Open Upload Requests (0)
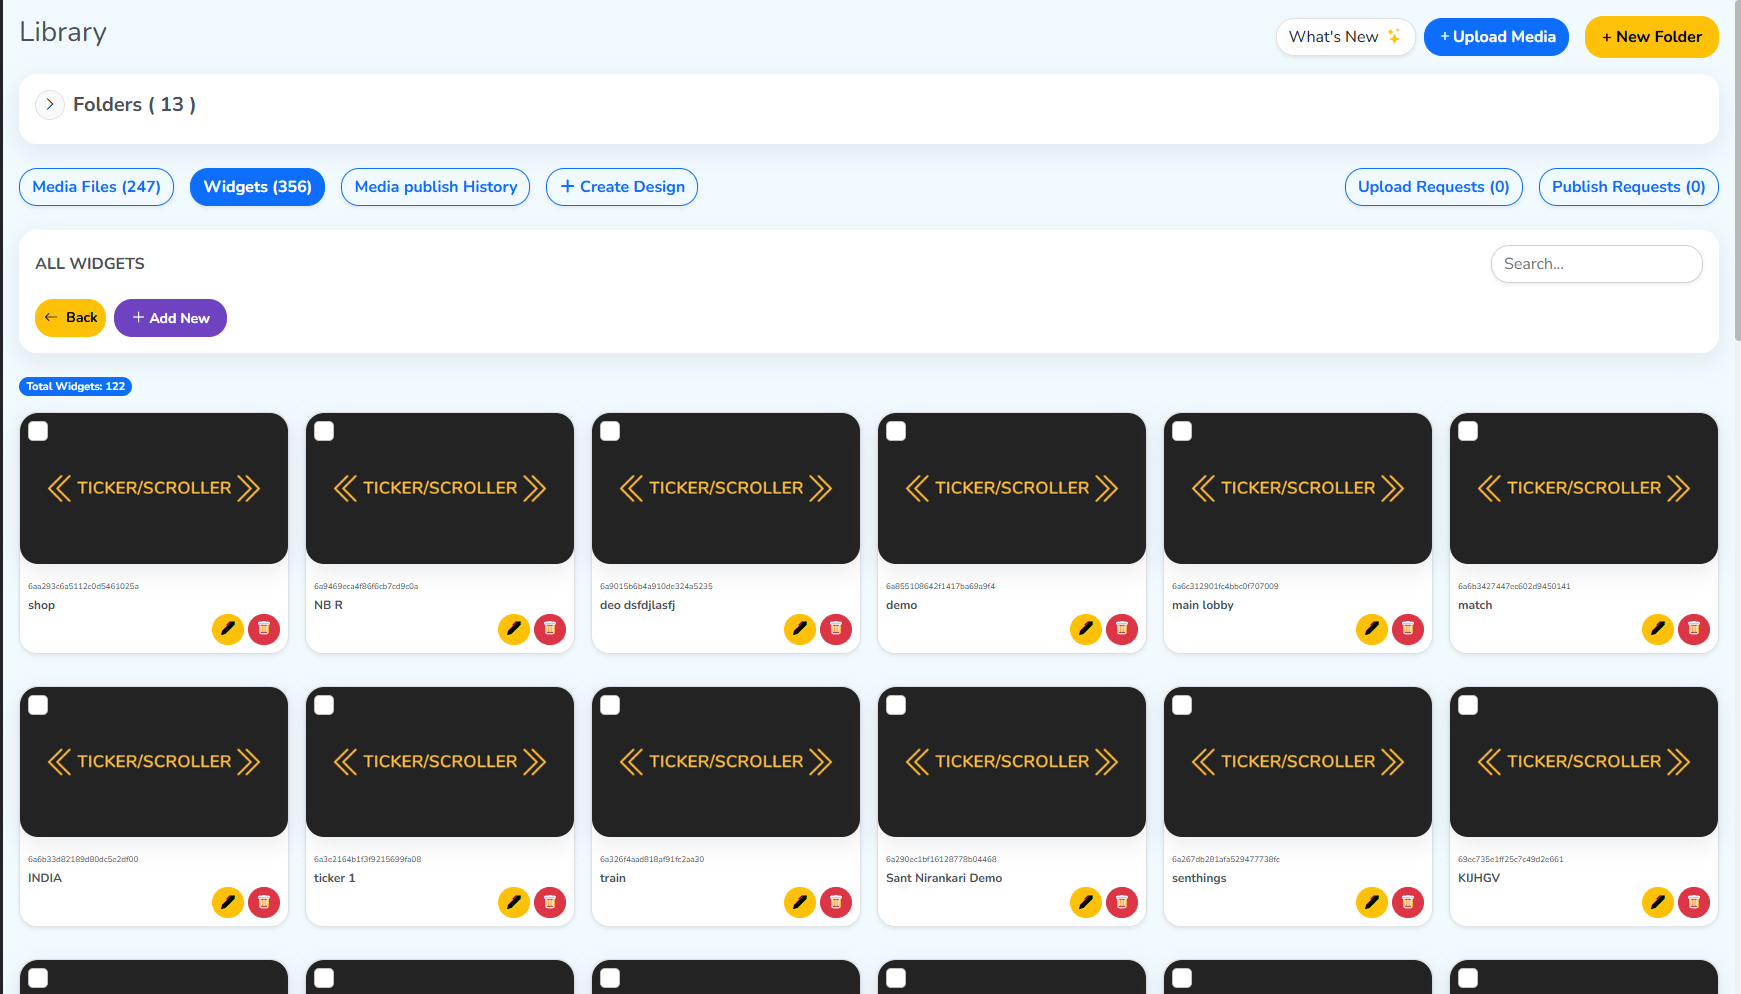The width and height of the screenshot is (1741, 994). pyautogui.click(x=1434, y=187)
